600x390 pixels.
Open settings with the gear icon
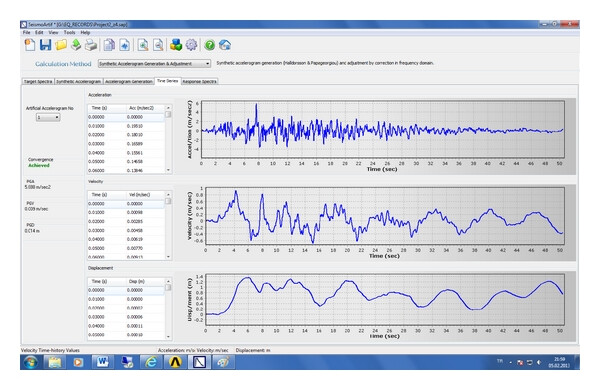[191, 45]
